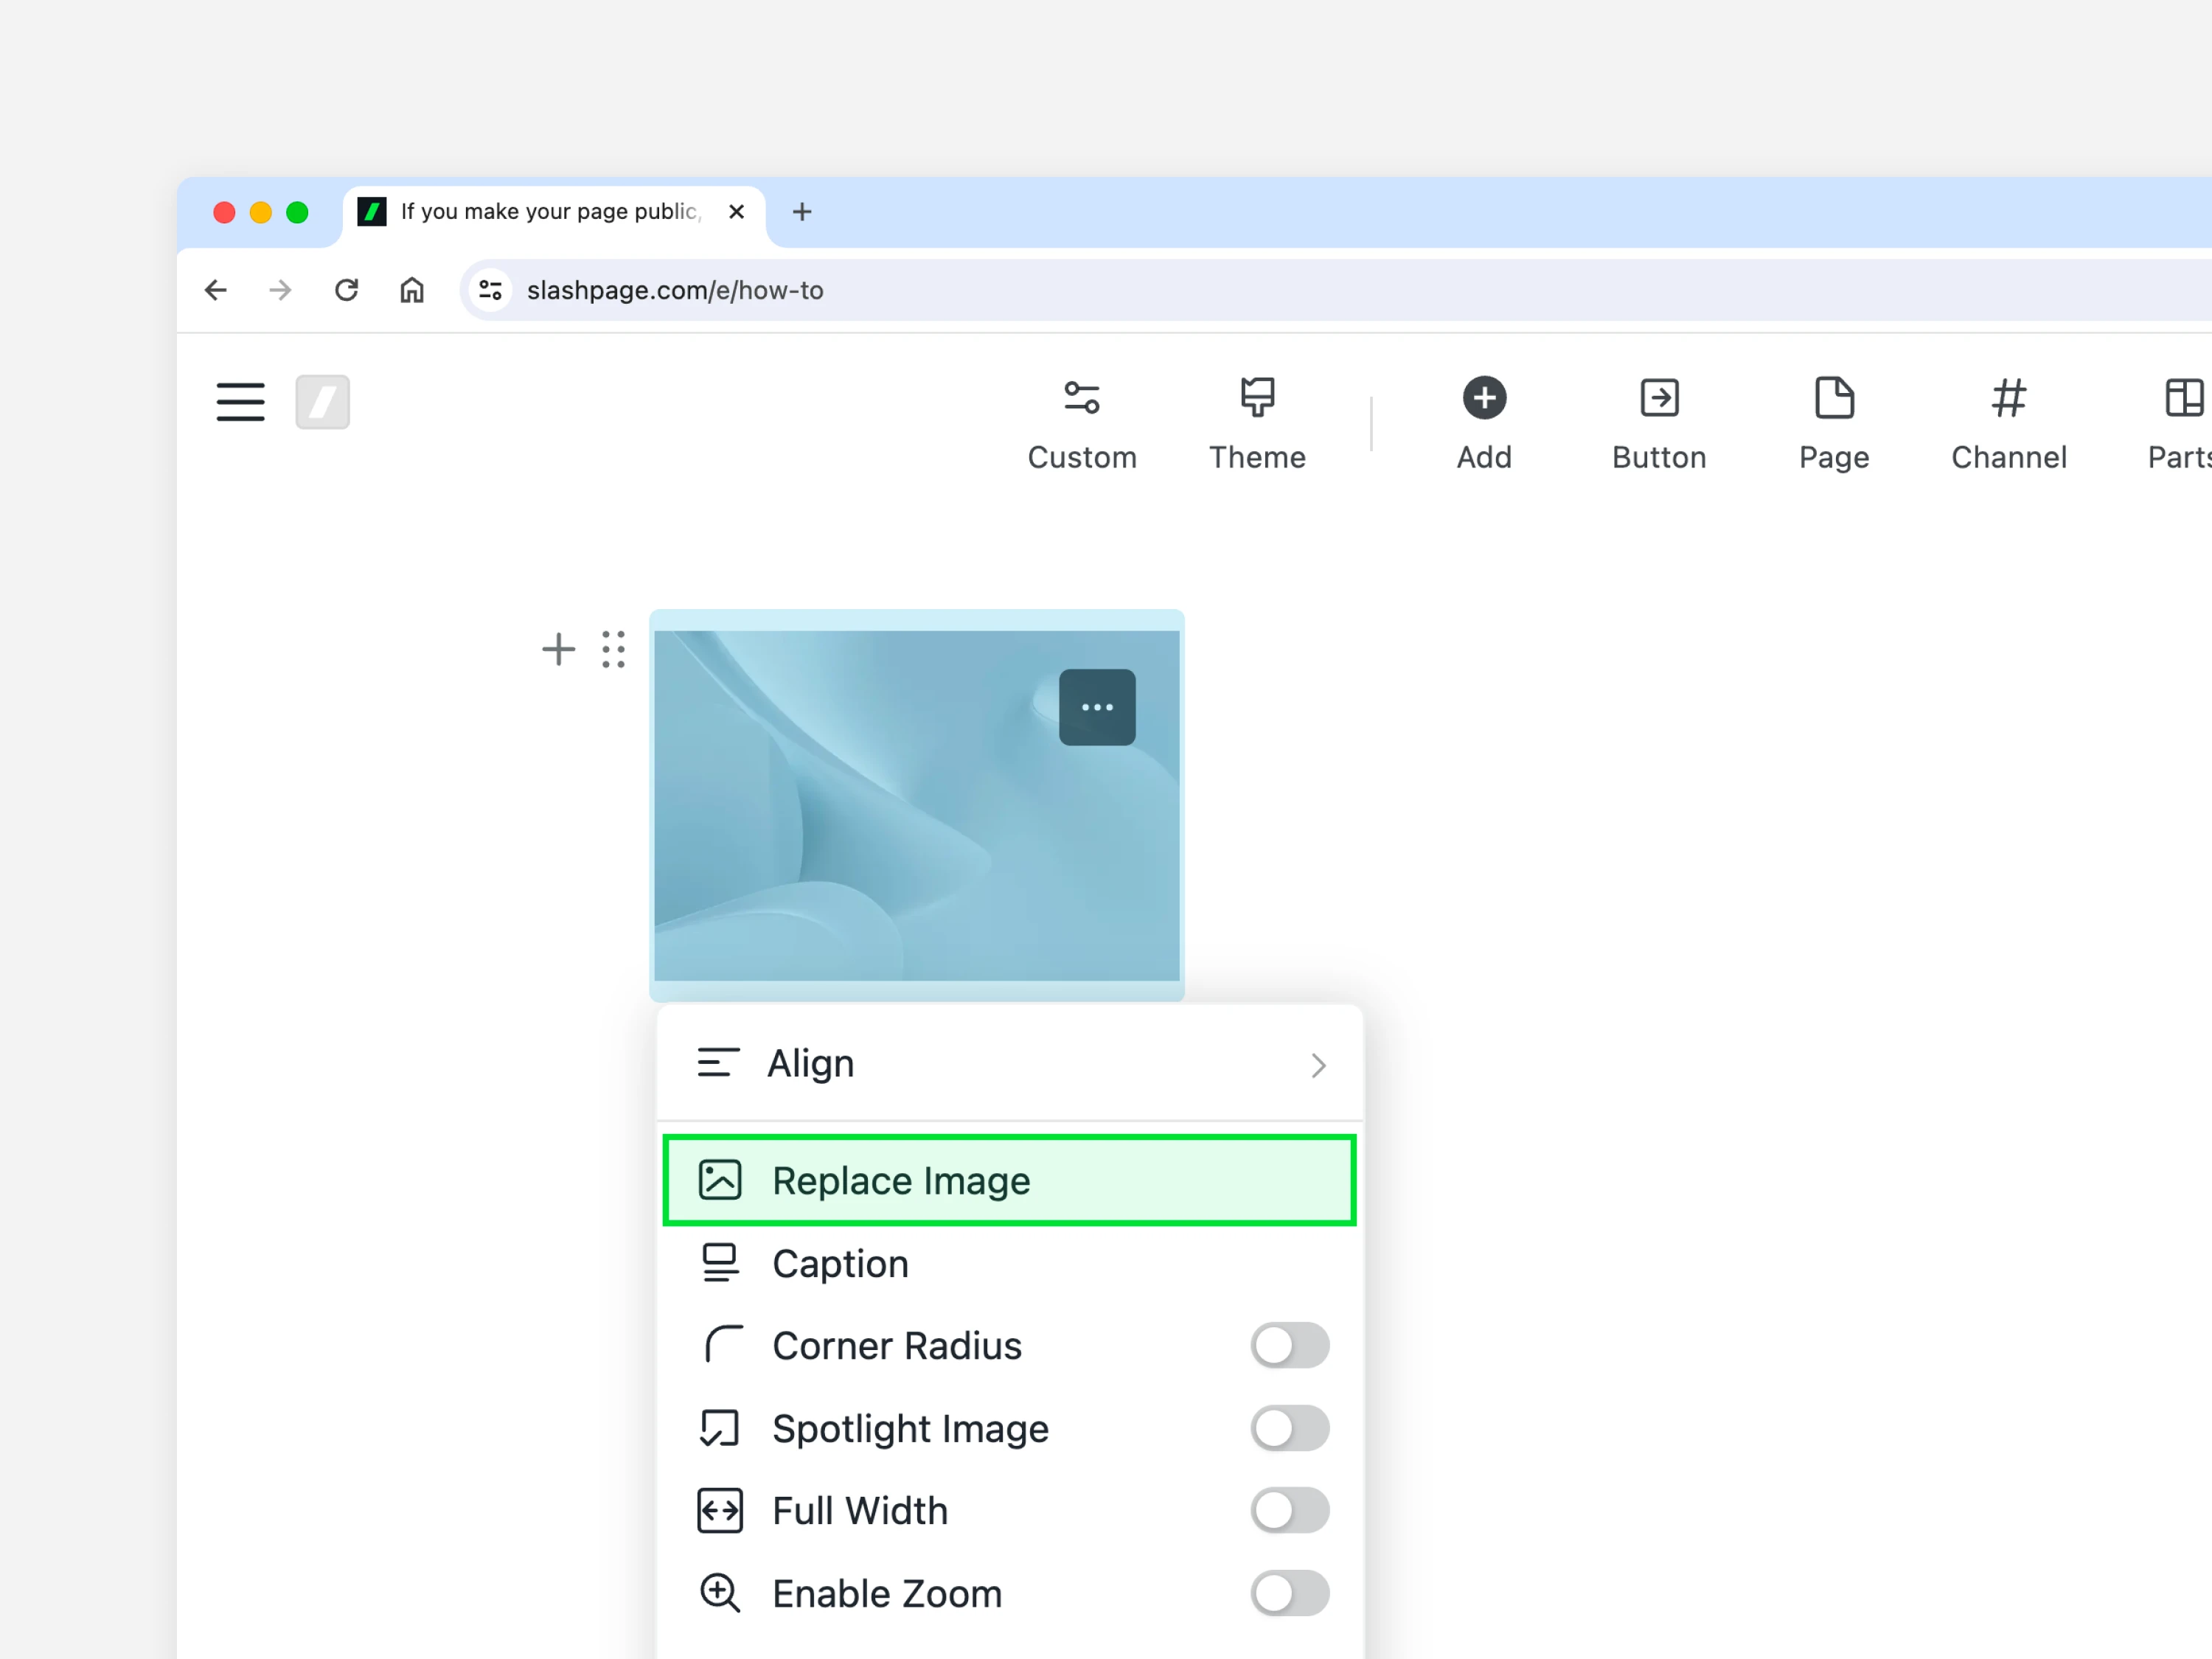Select the Caption option
2212x1659 pixels.
pyautogui.click(x=1010, y=1263)
